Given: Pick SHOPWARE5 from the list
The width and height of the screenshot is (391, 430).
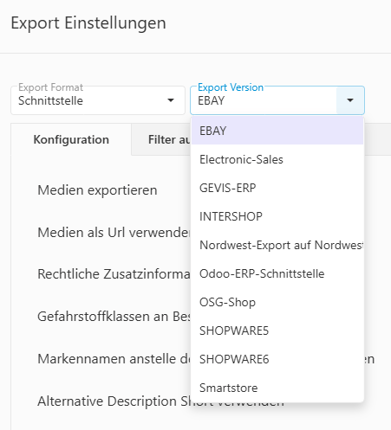Looking at the screenshot, I should tap(277, 331).
